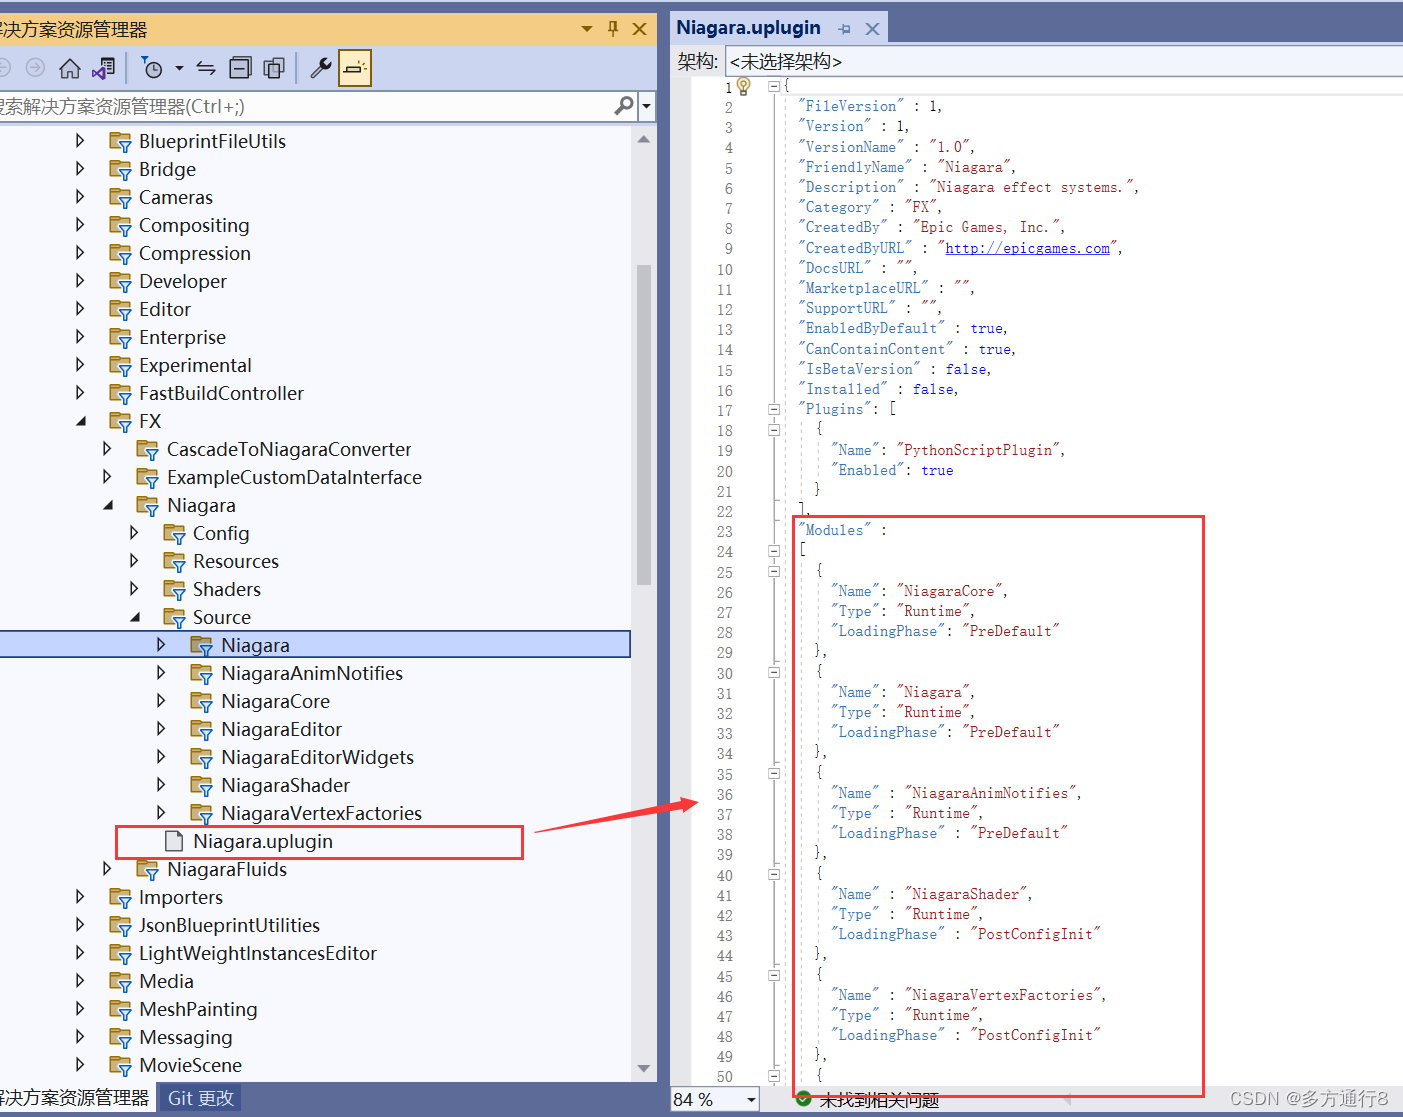Click the Home icon in Solution Explorer toolbar

(x=70, y=68)
